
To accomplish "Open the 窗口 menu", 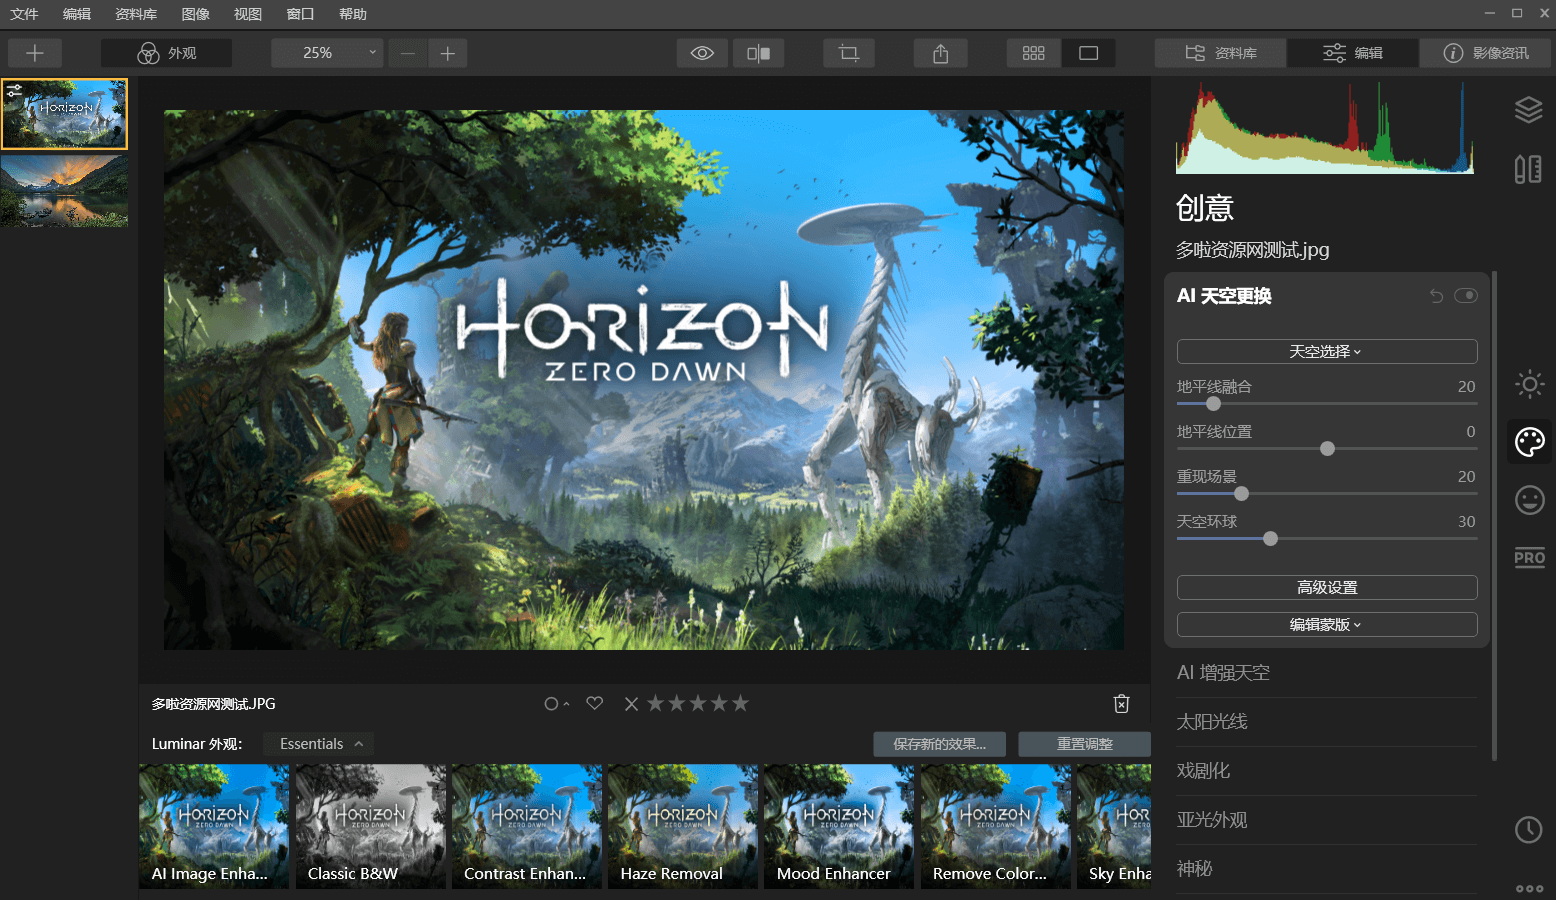I will (x=300, y=14).
